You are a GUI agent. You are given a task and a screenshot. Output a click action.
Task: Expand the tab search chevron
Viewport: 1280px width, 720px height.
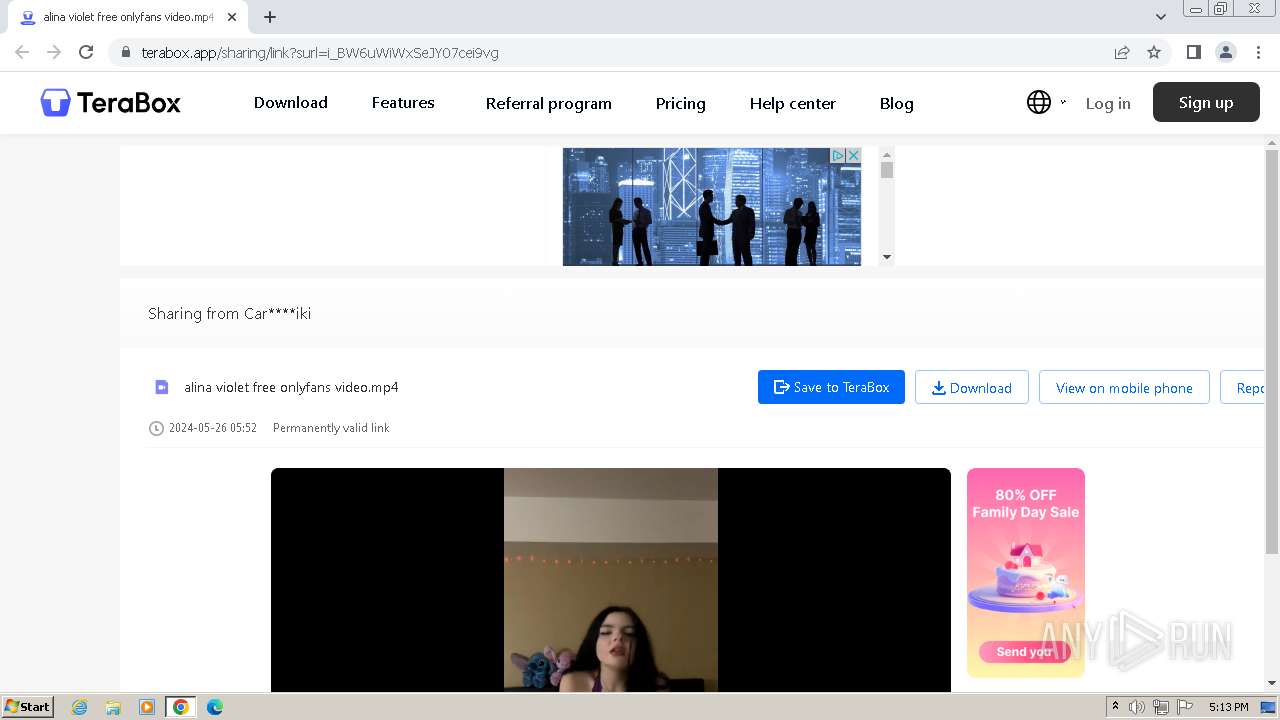pyautogui.click(x=1161, y=17)
